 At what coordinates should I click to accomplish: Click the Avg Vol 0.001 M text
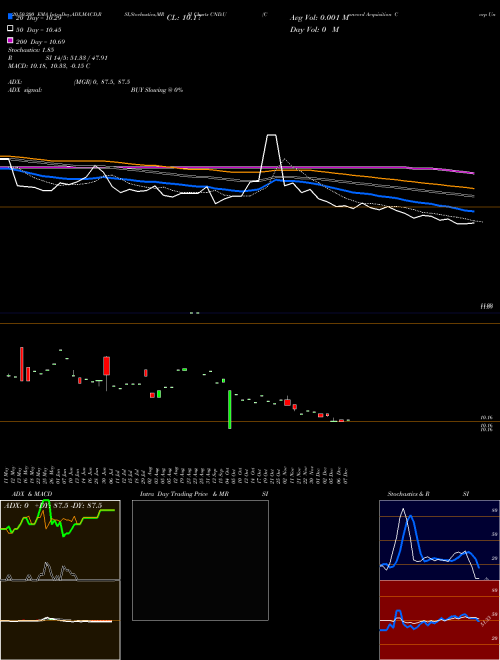(320, 18)
